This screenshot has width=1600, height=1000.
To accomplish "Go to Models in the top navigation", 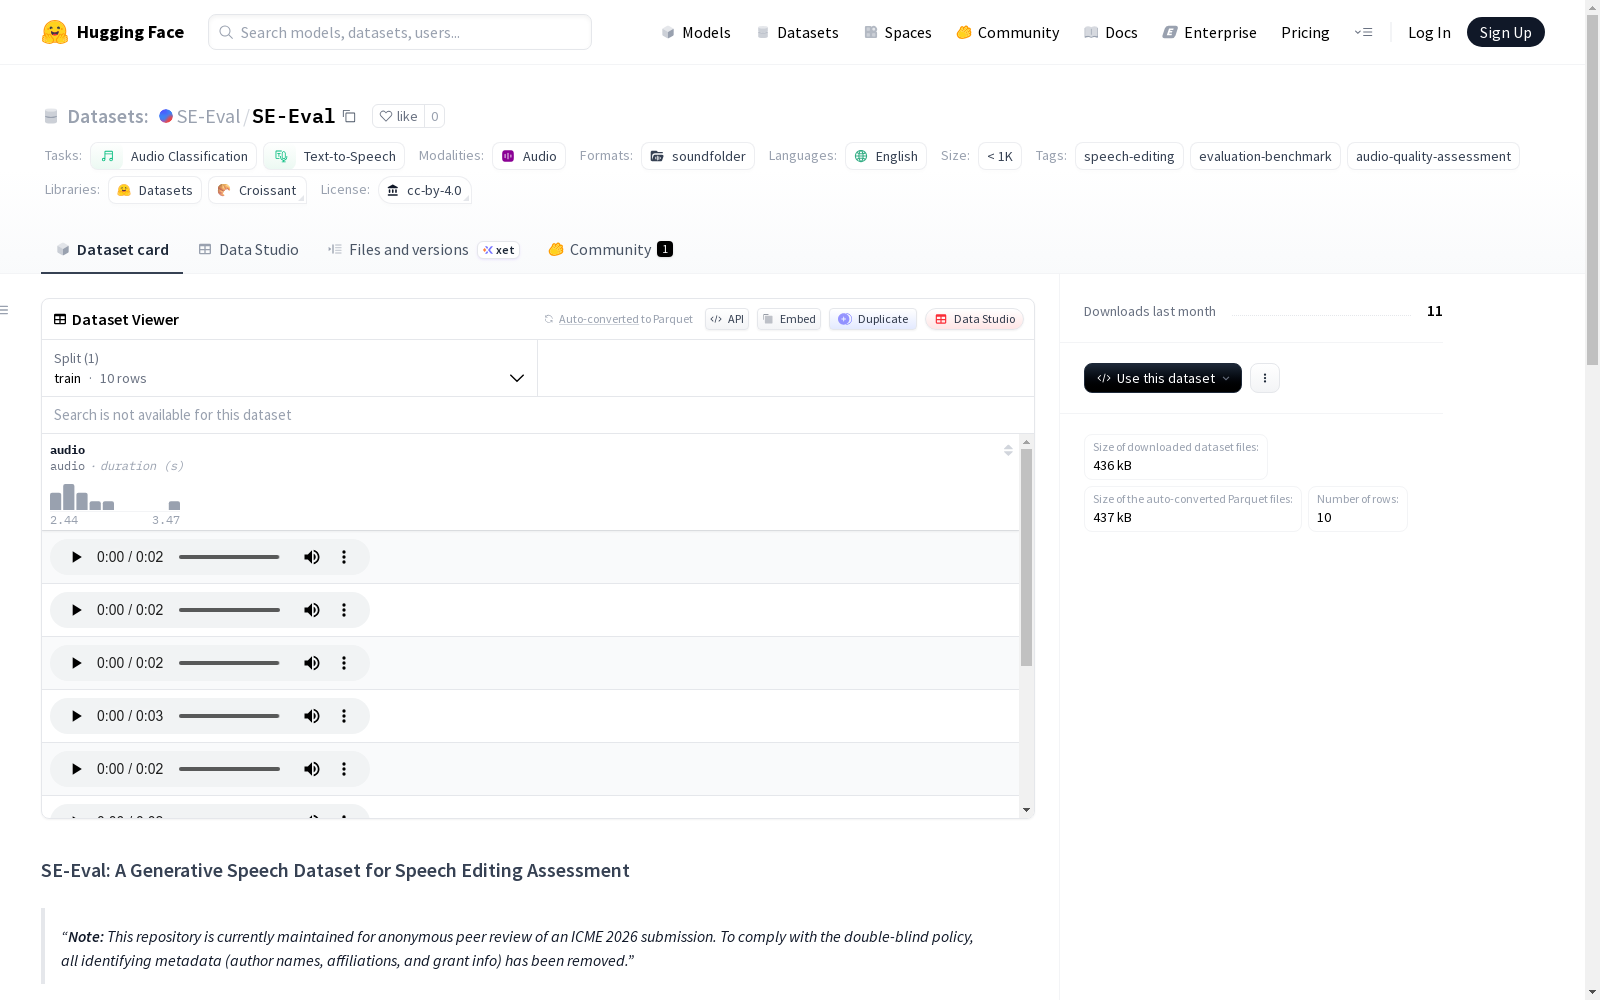I will click(696, 32).
